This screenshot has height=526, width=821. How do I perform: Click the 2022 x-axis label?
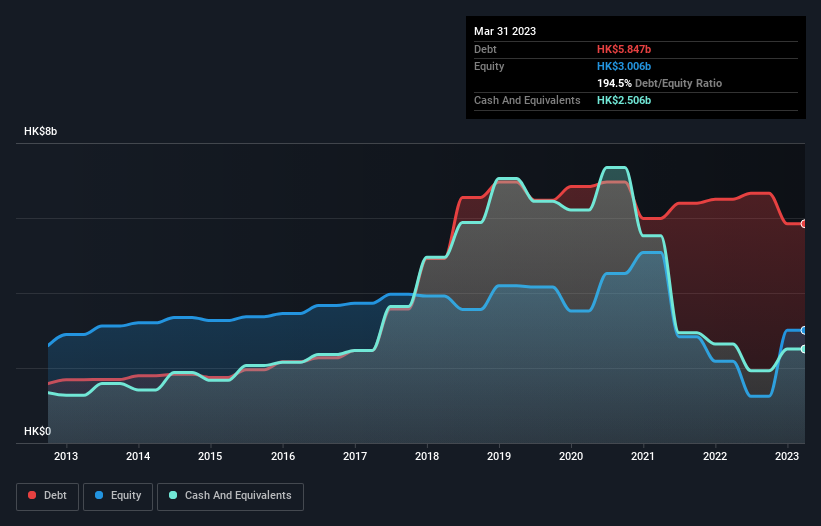pyautogui.click(x=715, y=456)
